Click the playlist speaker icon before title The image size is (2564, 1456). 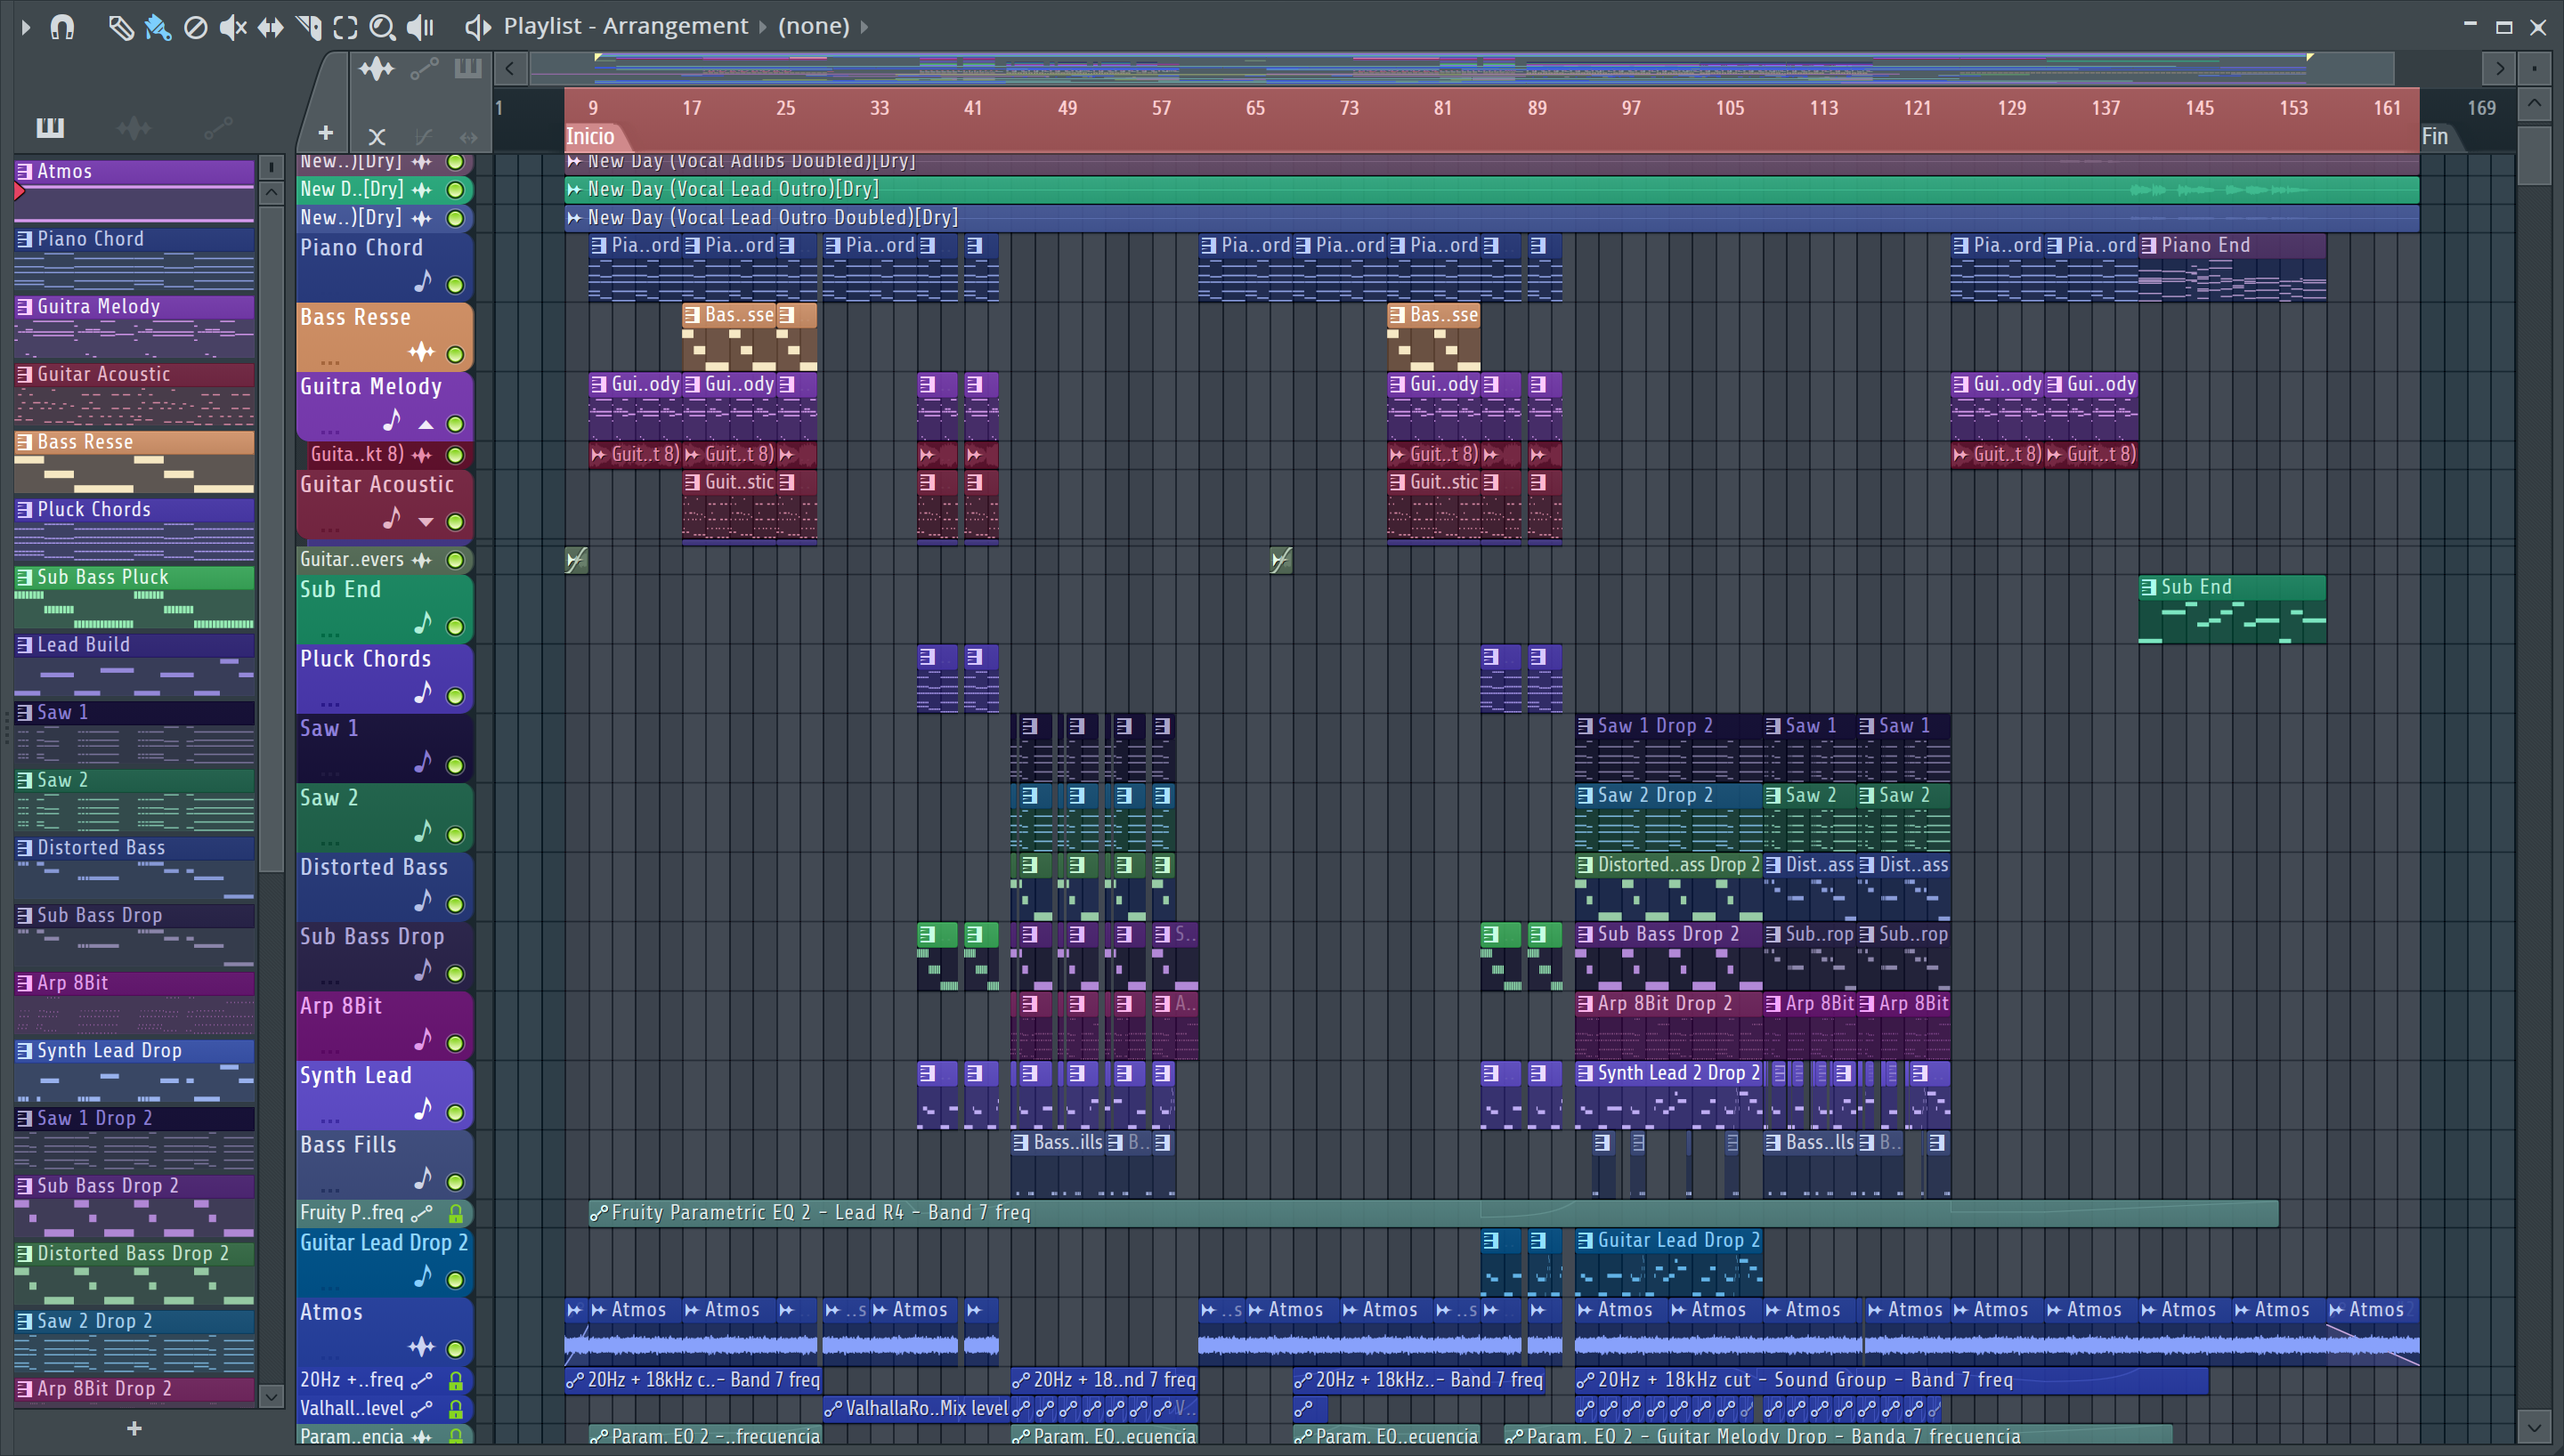point(478,27)
